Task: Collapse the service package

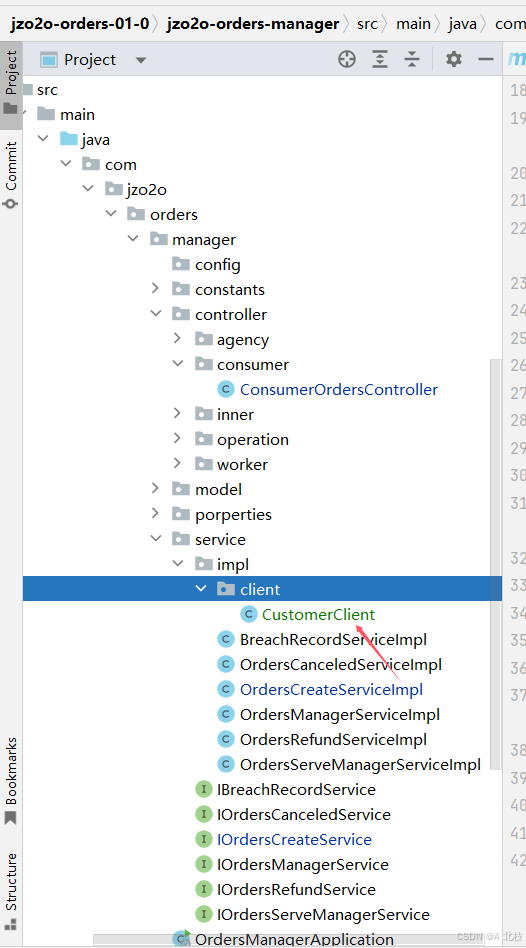Action: (x=155, y=538)
